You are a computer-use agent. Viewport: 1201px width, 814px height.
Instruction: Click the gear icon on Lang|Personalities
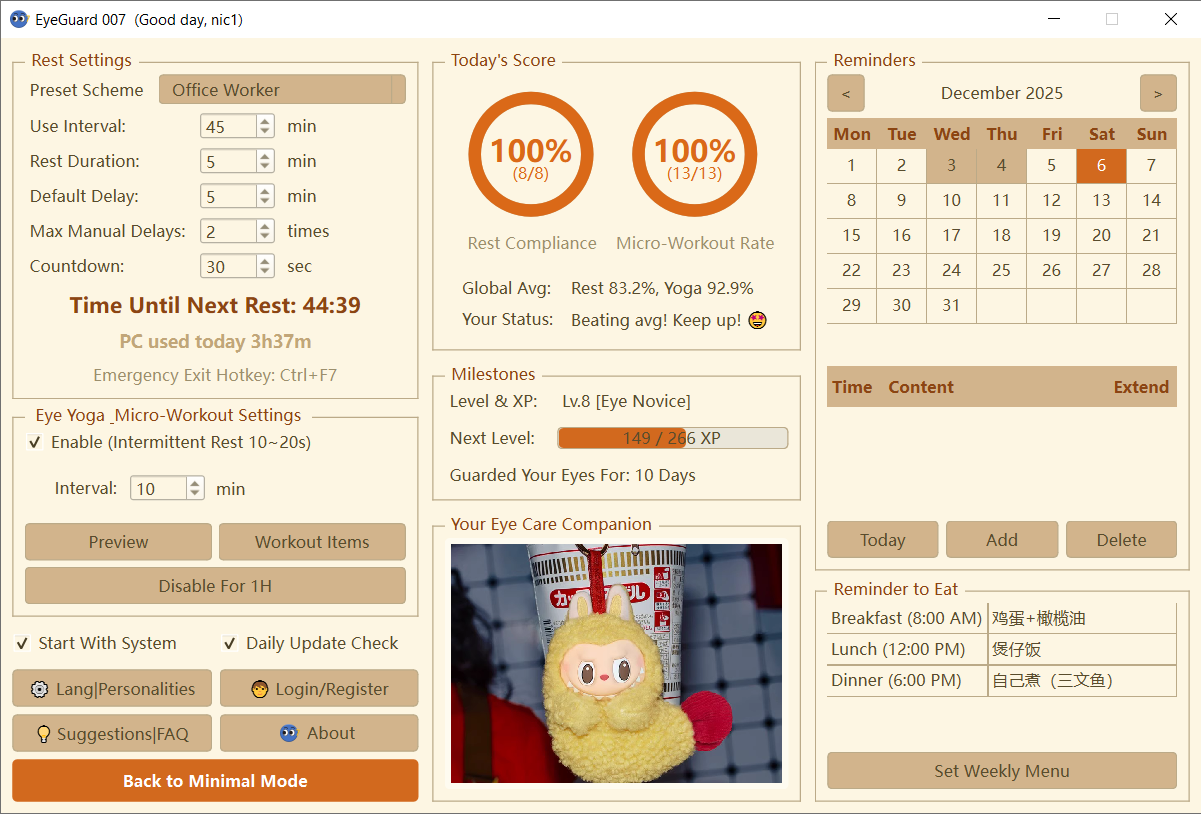click(39, 688)
